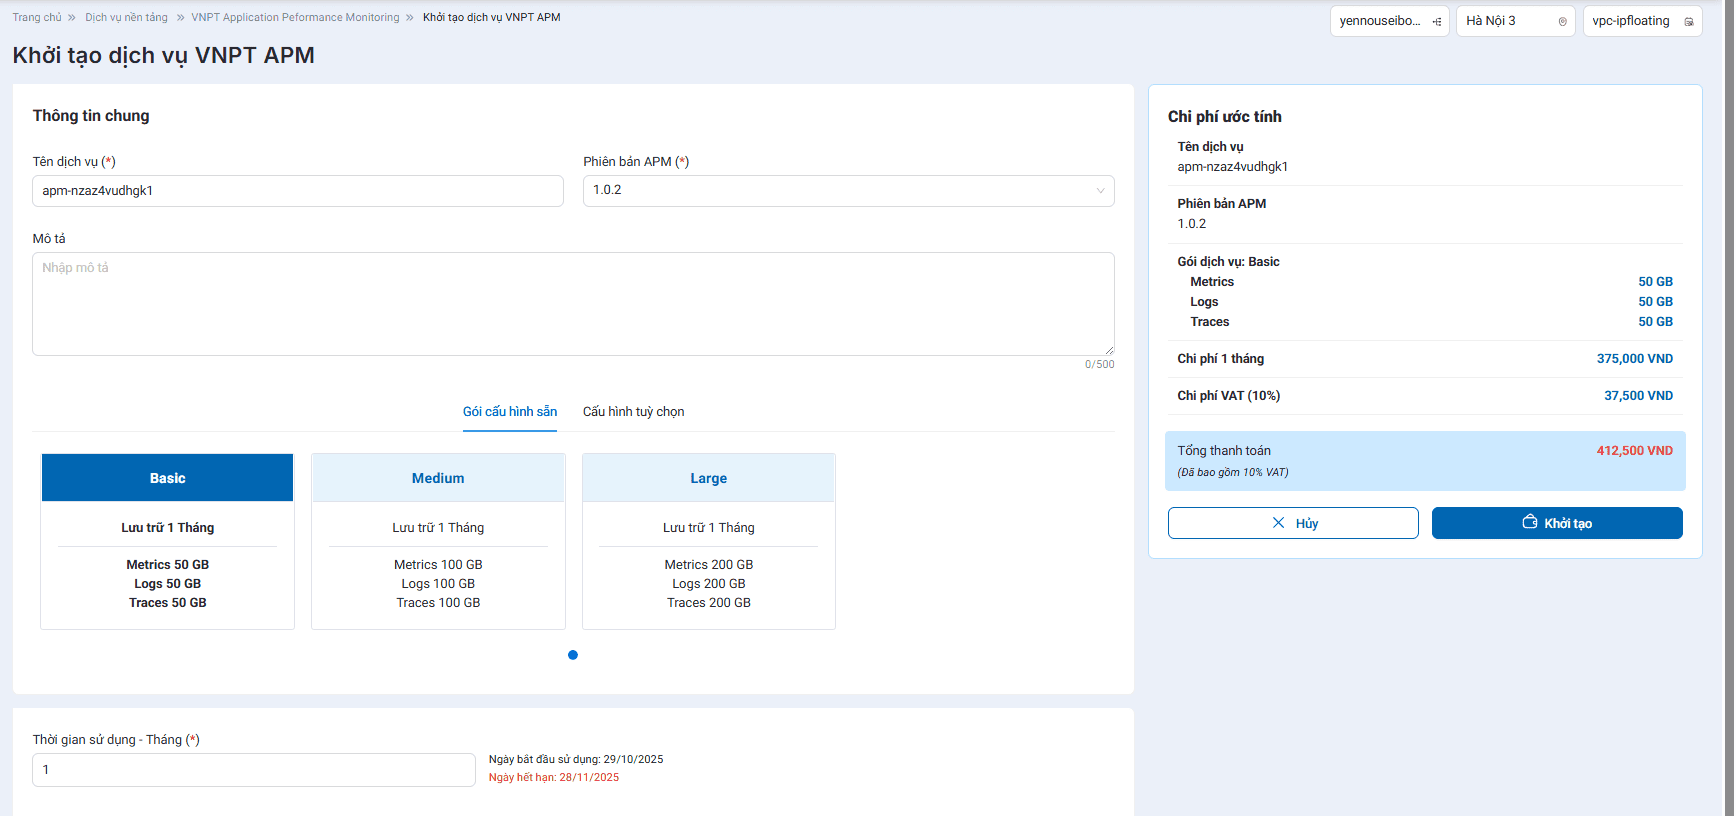Viewport: 1736px width, 816px height.
Task: Click the VPC icon beside vpc-ipfloating
Action: click(1689, 21)
